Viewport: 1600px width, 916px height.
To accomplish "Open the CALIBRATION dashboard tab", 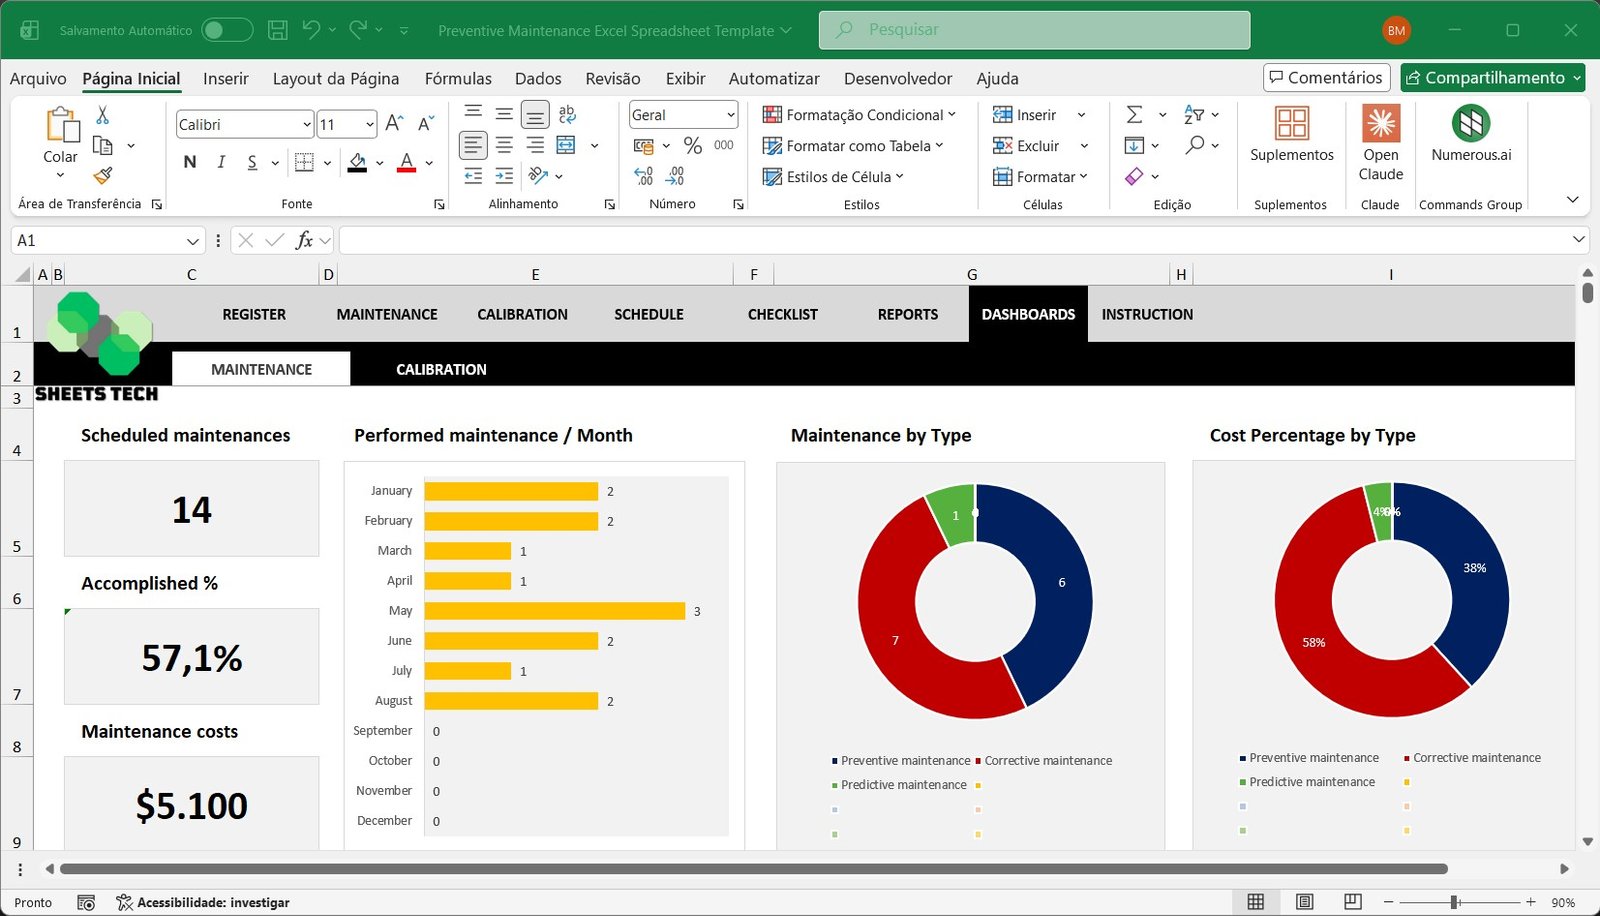I will [x=441, y=369].
